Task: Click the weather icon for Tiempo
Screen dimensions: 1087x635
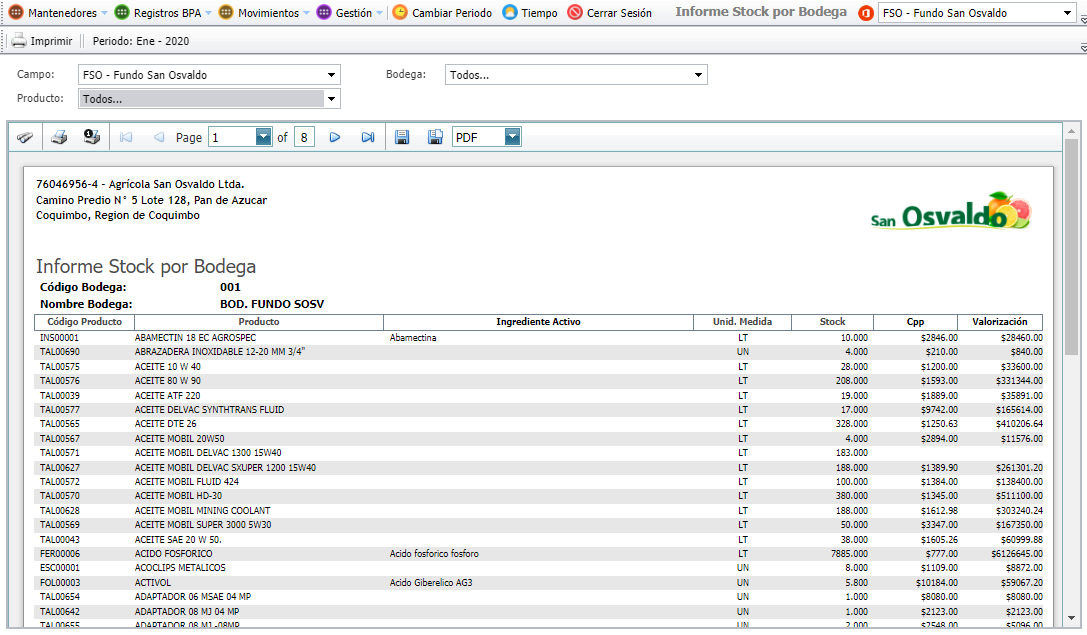Action: click(x=510, y=12)
